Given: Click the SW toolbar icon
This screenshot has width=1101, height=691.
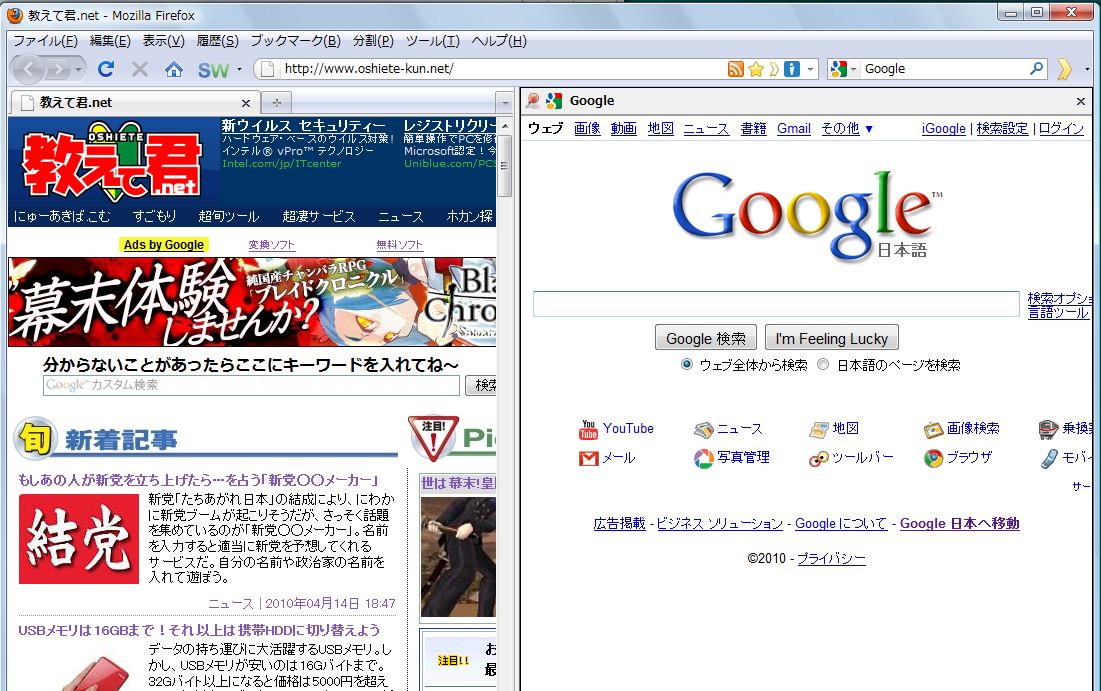Looking at the screenshot, I should click(213, 70).
